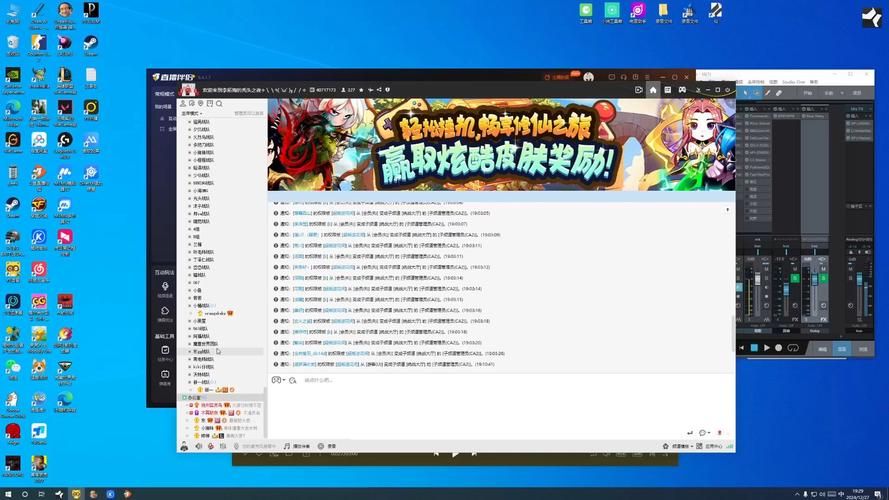
Task: Click the signal strength bars in YY bottom-right
Action: click(730, 446)
